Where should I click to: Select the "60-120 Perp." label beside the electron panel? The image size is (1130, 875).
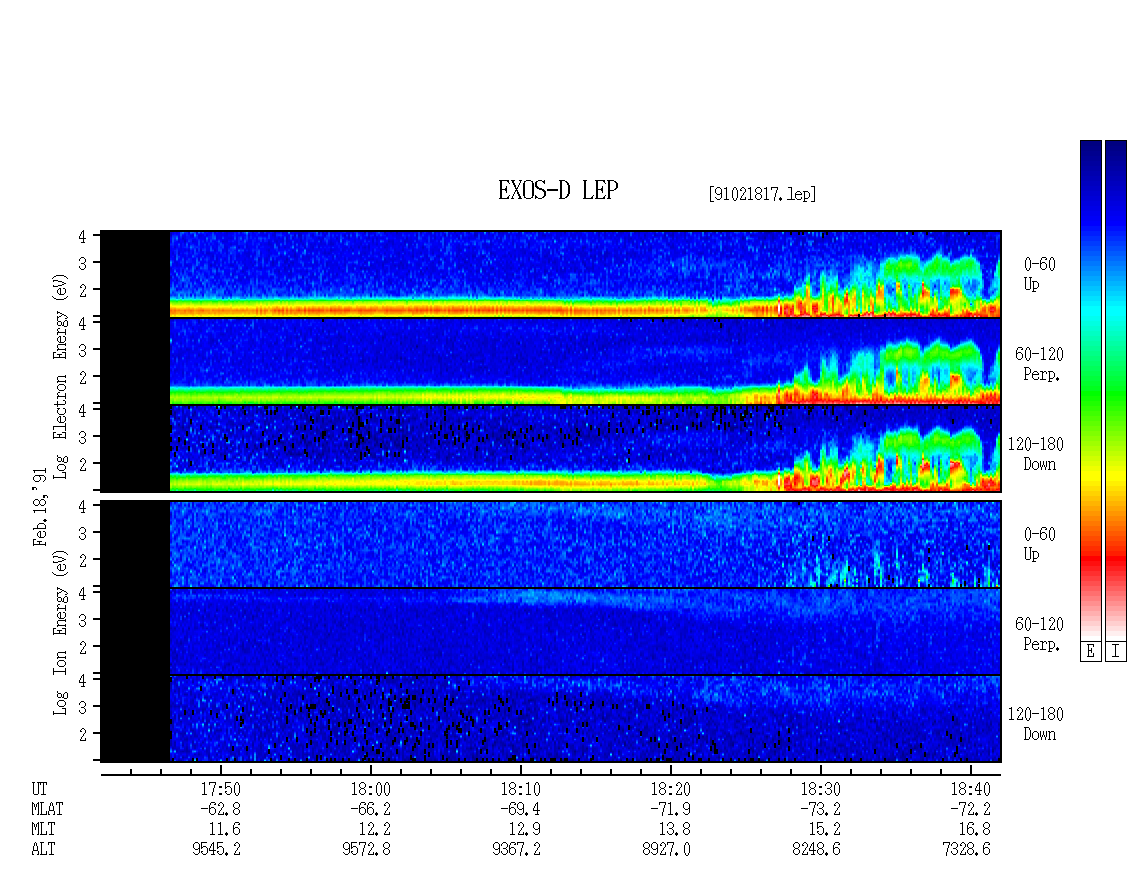[x=1039, y=364]
